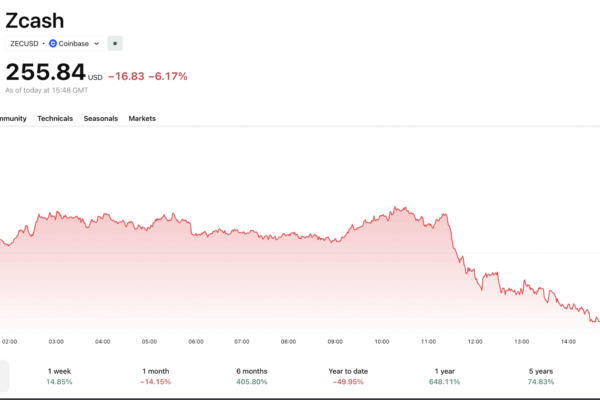
Task: Click the 255.84 price value
Action: [x=45, y=72]
